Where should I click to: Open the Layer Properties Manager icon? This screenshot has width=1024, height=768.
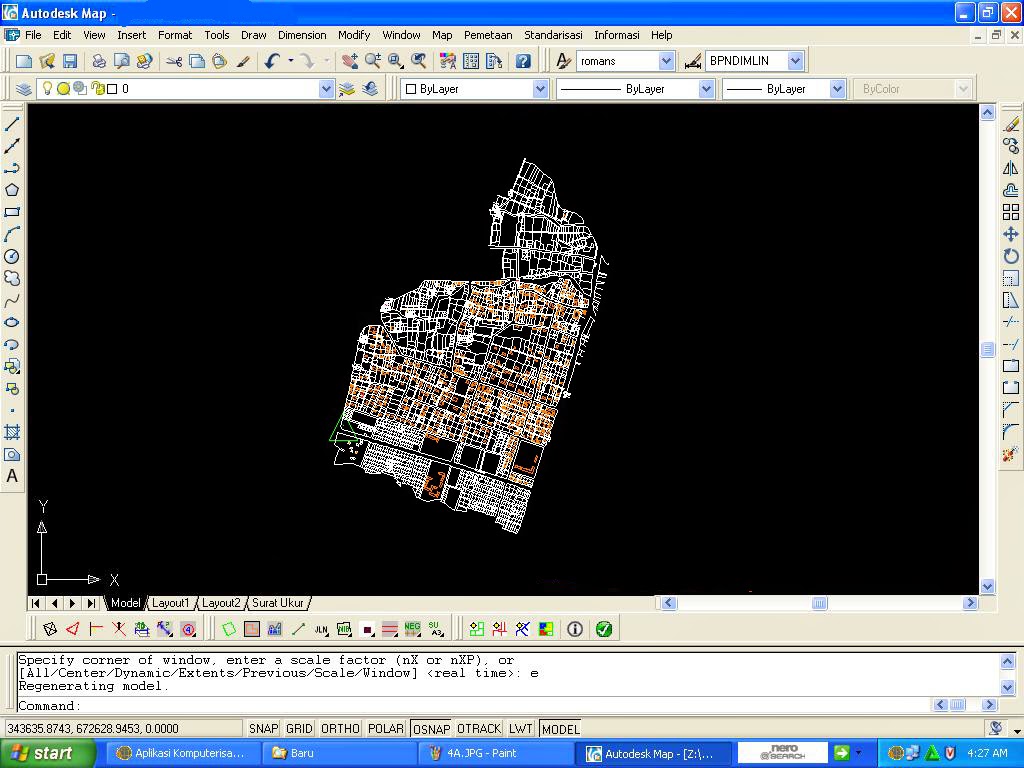pos(24,89)
